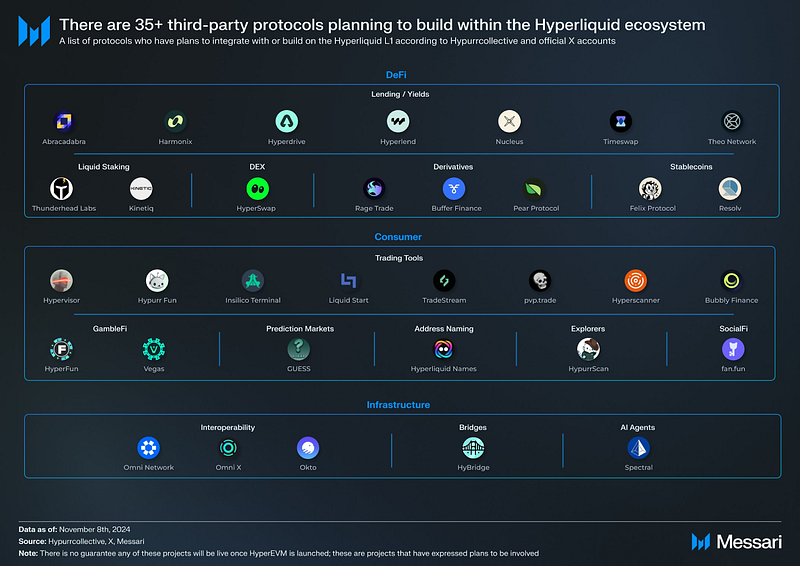This screenshot has height=566, width=800.
Task: Click the DeFi section heading
Action: click(x=396, y=75)
